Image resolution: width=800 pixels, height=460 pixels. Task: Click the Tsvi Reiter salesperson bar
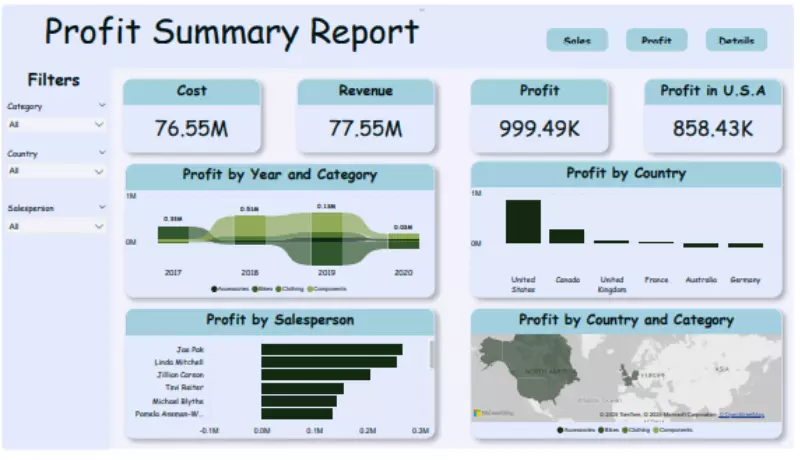(303, 389)
